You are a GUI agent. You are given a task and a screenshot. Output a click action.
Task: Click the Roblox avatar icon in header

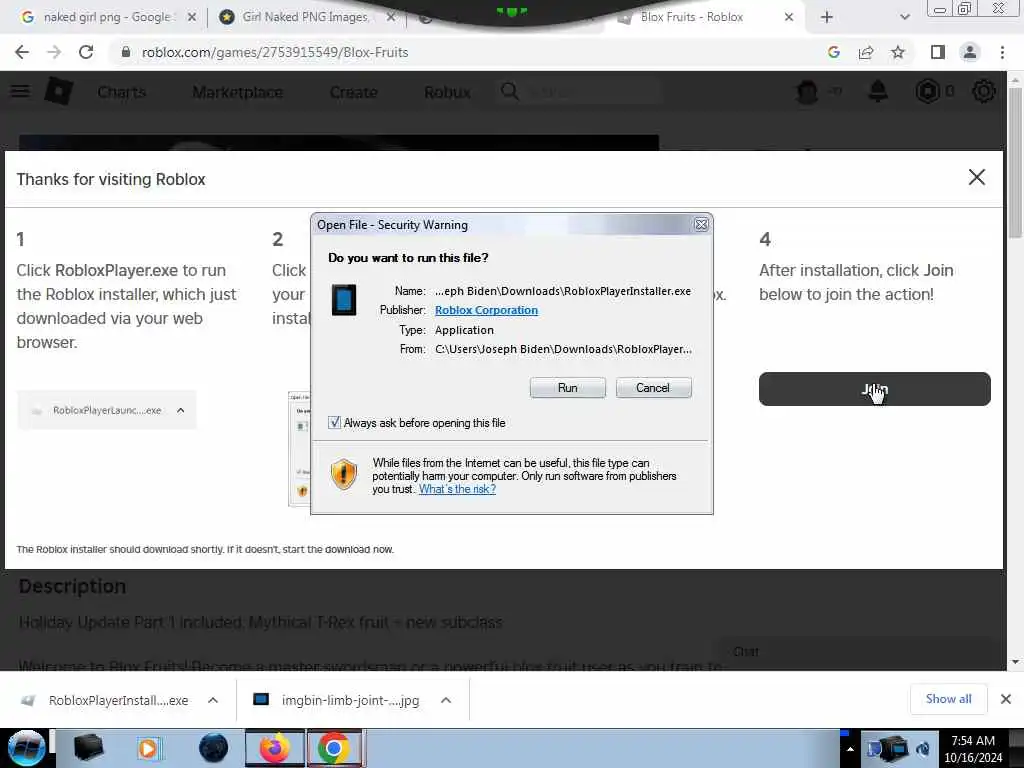[807, 91]
